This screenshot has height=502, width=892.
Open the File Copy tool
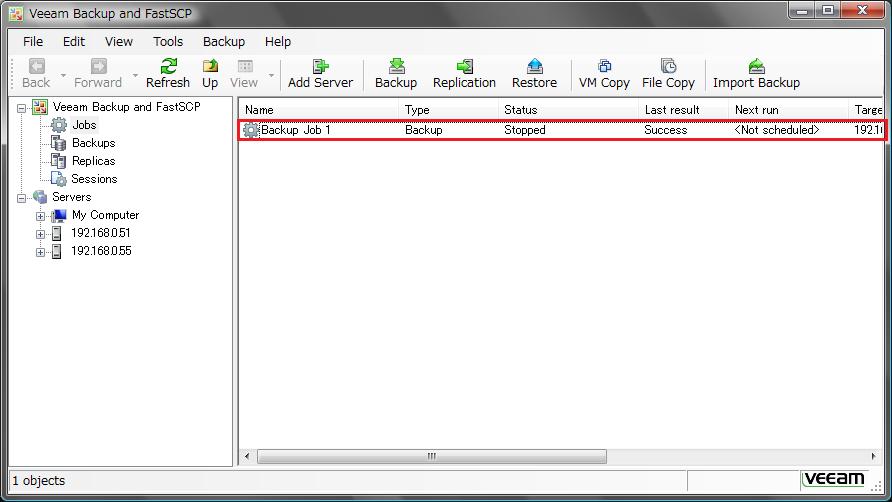point(668,73)
